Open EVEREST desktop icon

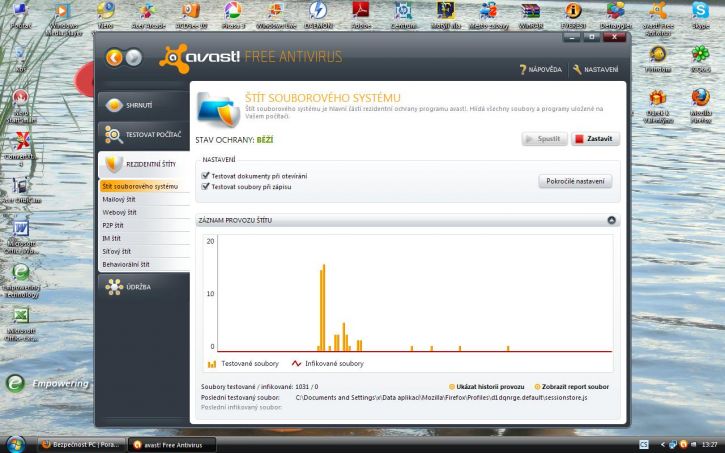point(573,15)
